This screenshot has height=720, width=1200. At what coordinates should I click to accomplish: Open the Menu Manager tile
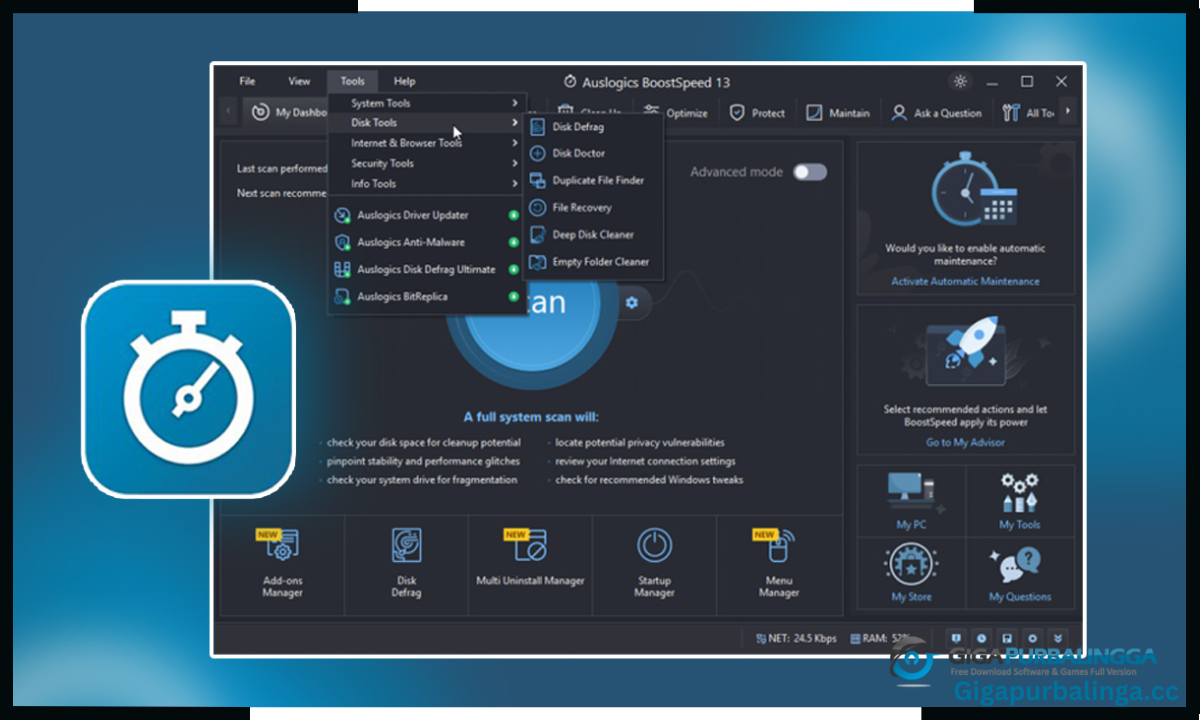(x=779, y=565)
